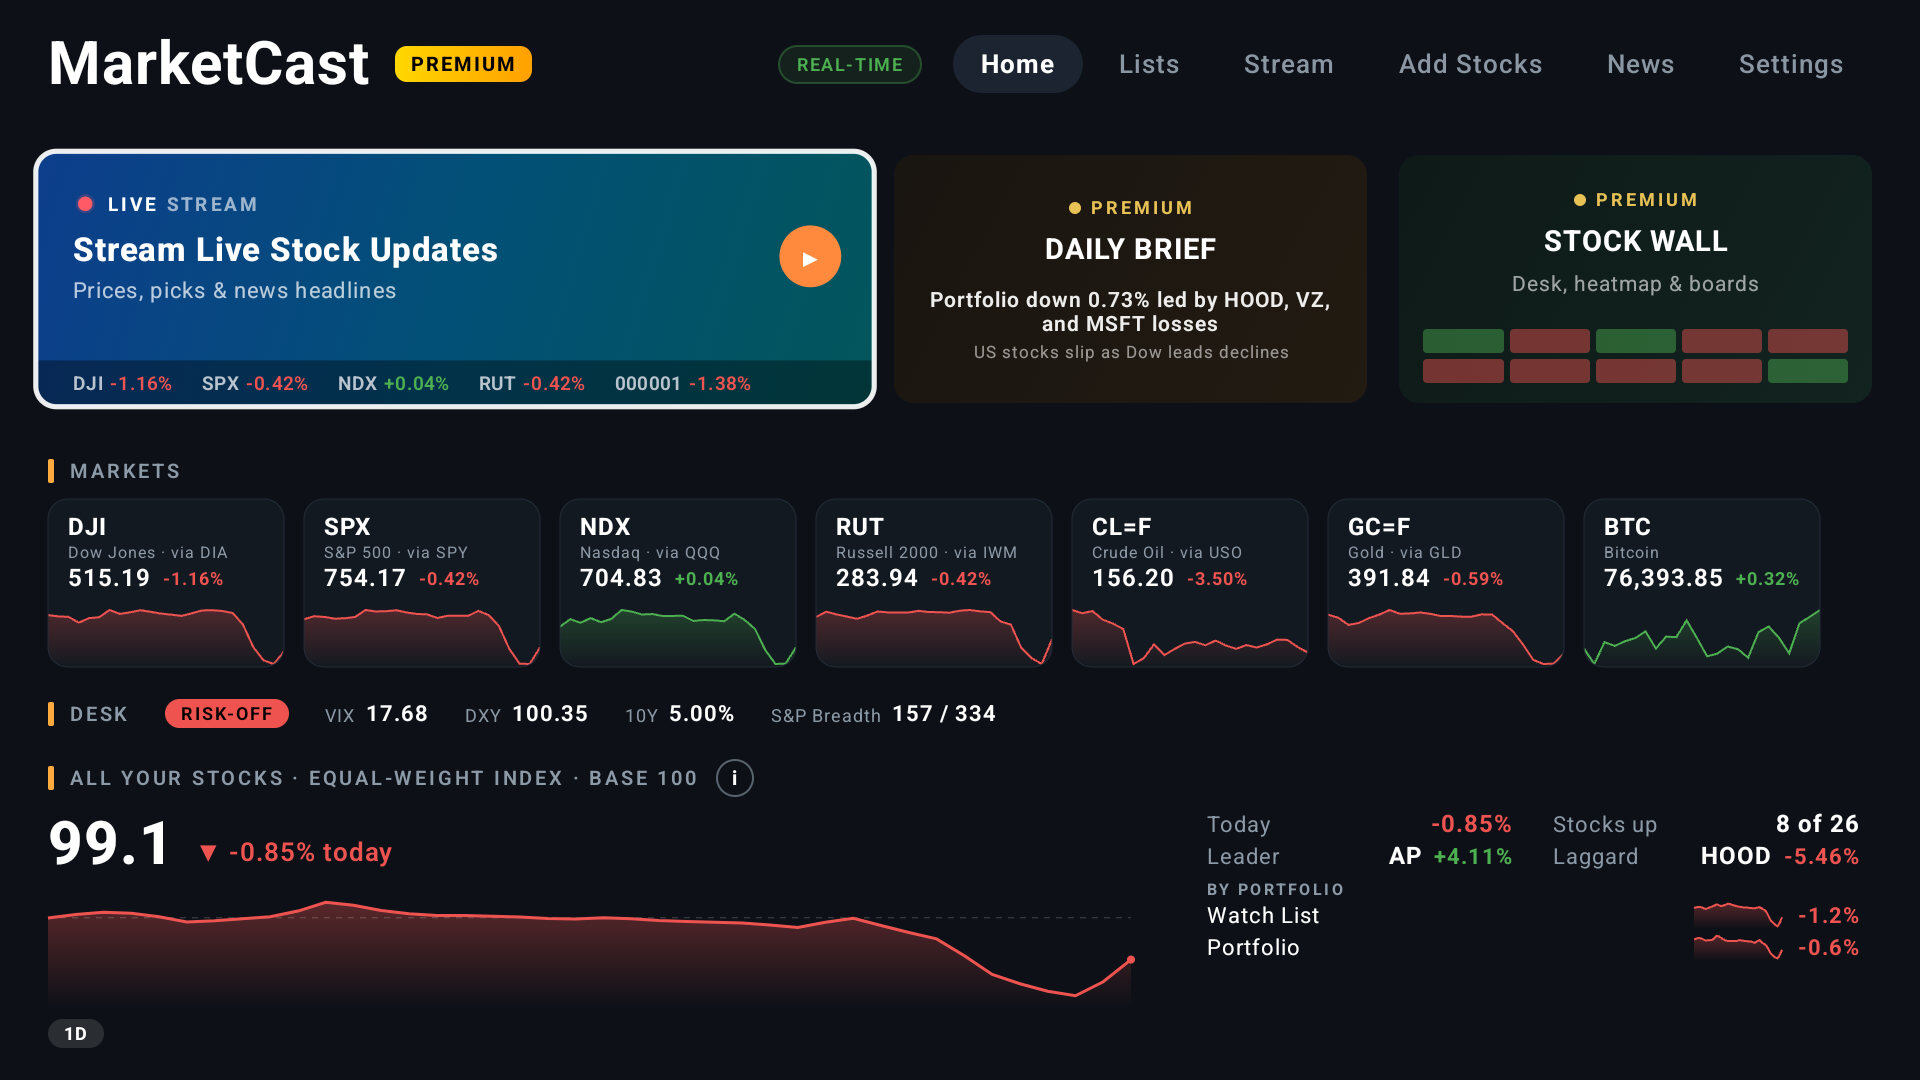Open Settings from navigation
This screenshot has width=1920, height=1080.
(x=1790, y=64)
